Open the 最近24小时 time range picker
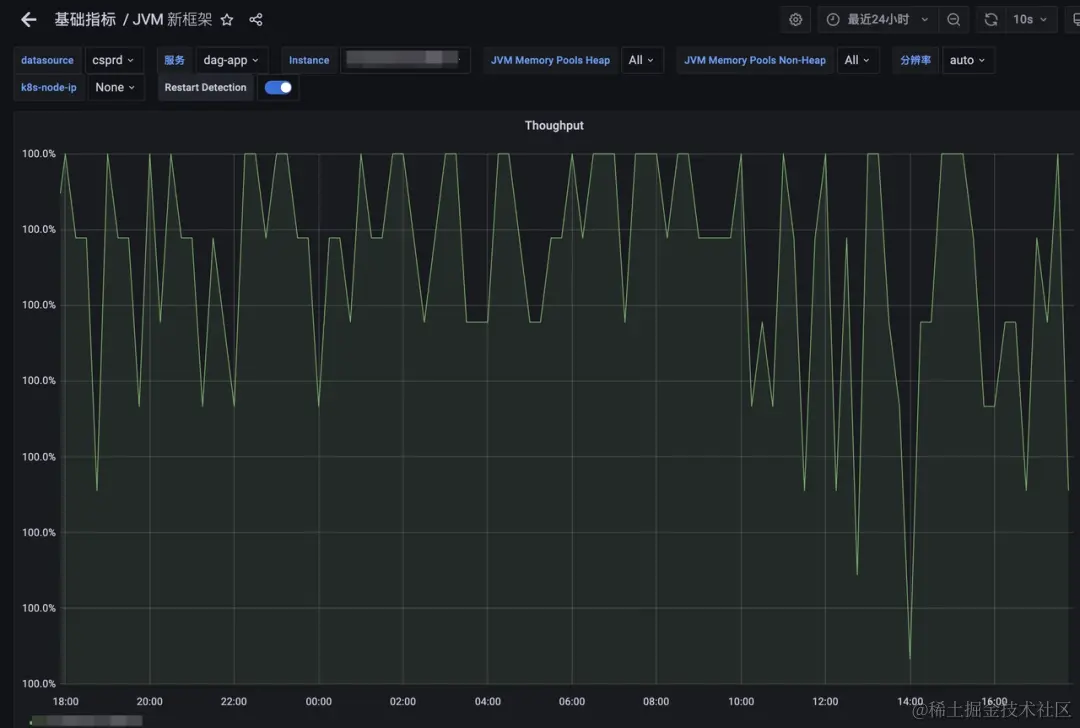The image size is (1080, 728). (x=878, y=19)
